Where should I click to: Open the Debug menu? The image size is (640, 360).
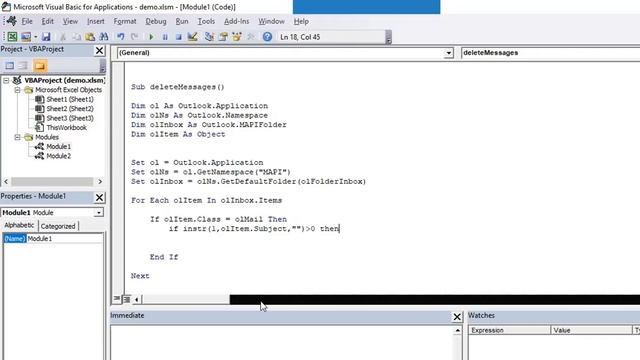(156, 21)
